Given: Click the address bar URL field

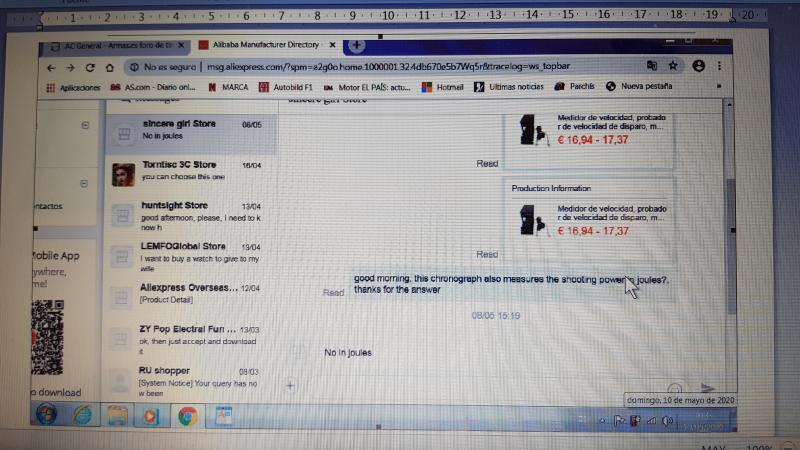Looking at the screenshot, I should [x=400, y=67].
